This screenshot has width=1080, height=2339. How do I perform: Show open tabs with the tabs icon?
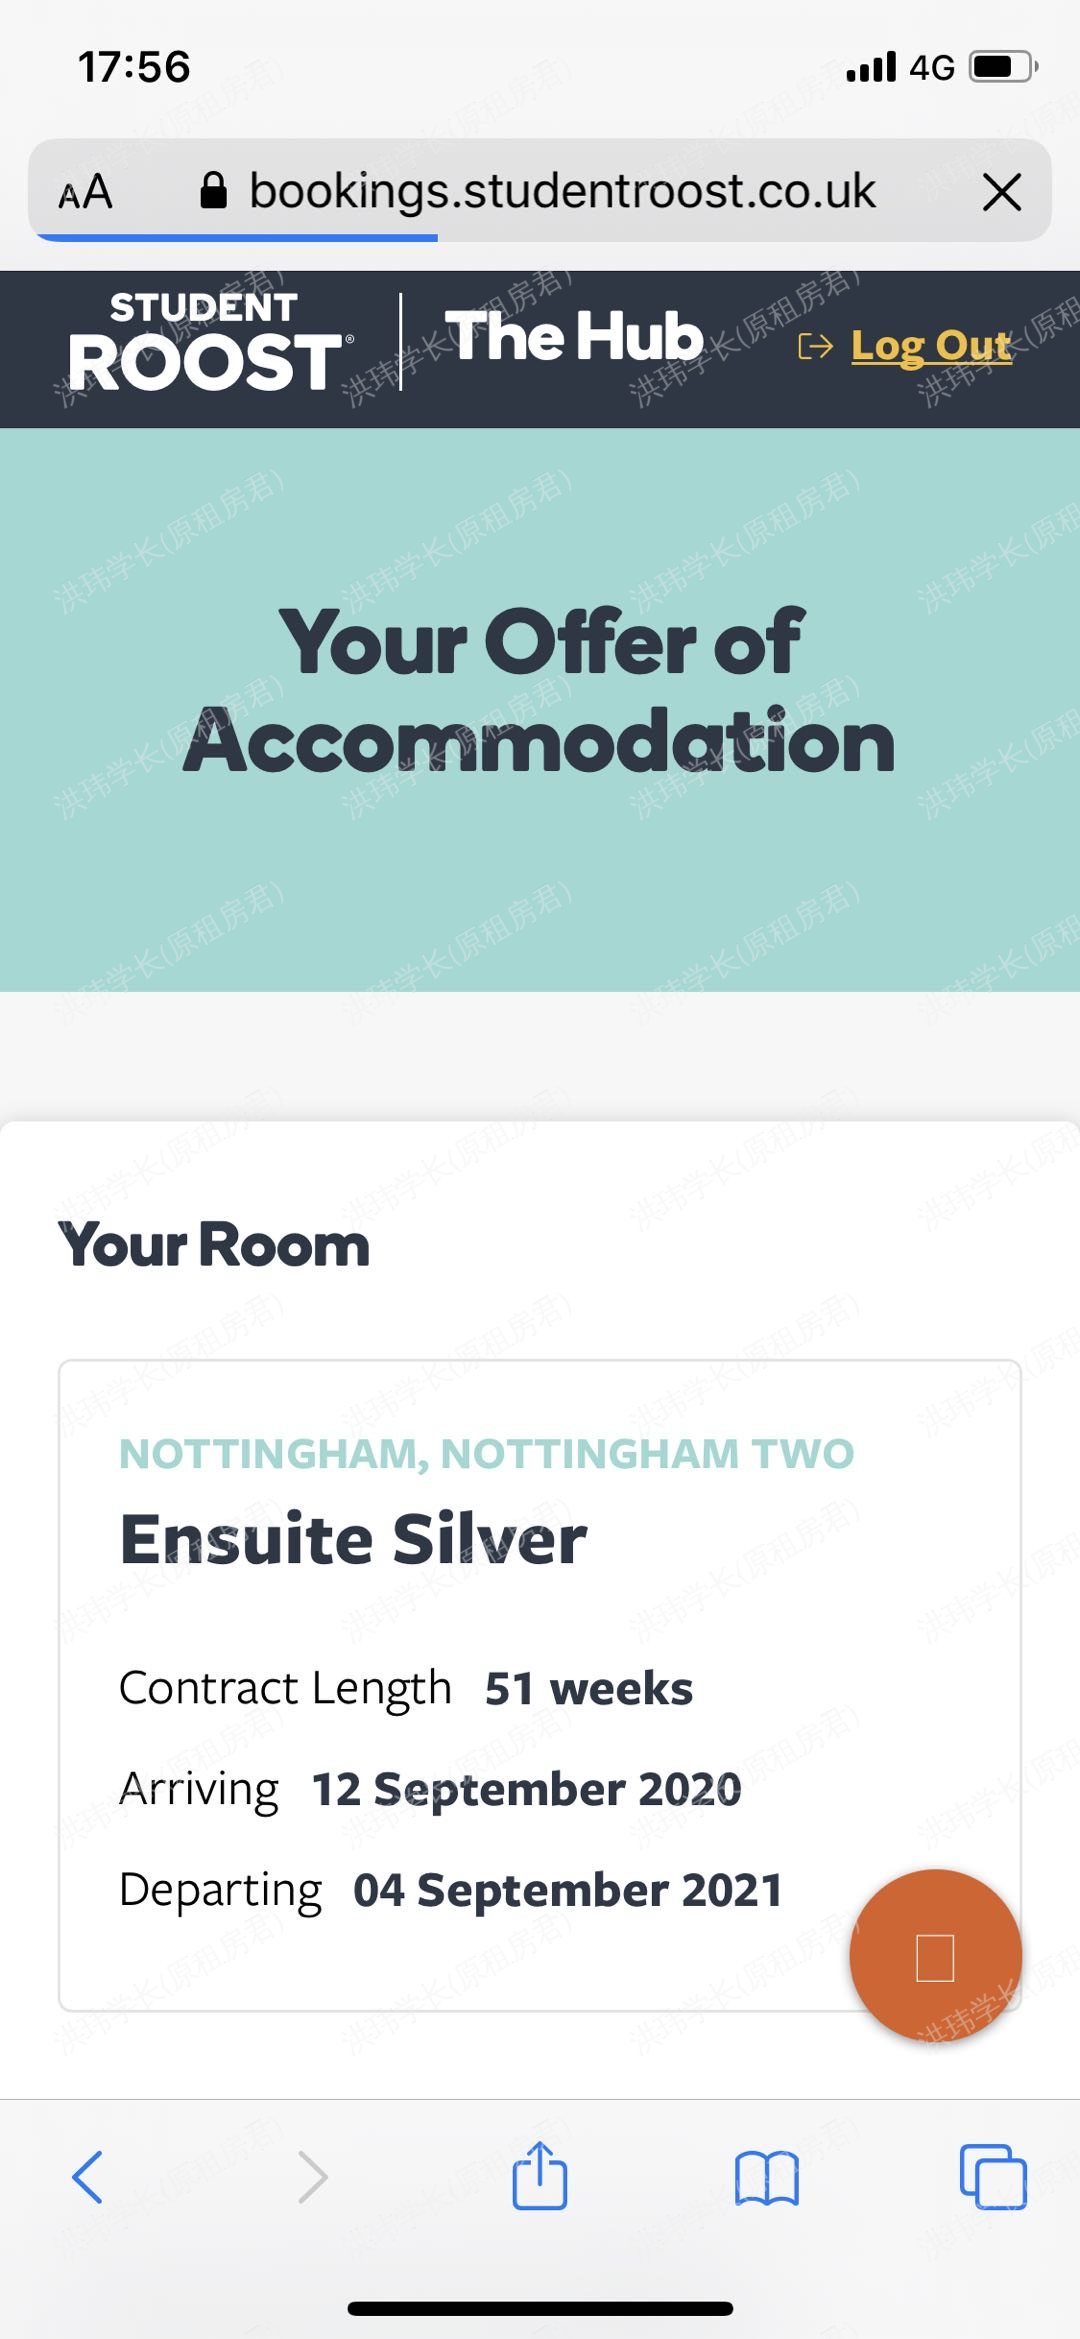click(x=992, y=2177)
